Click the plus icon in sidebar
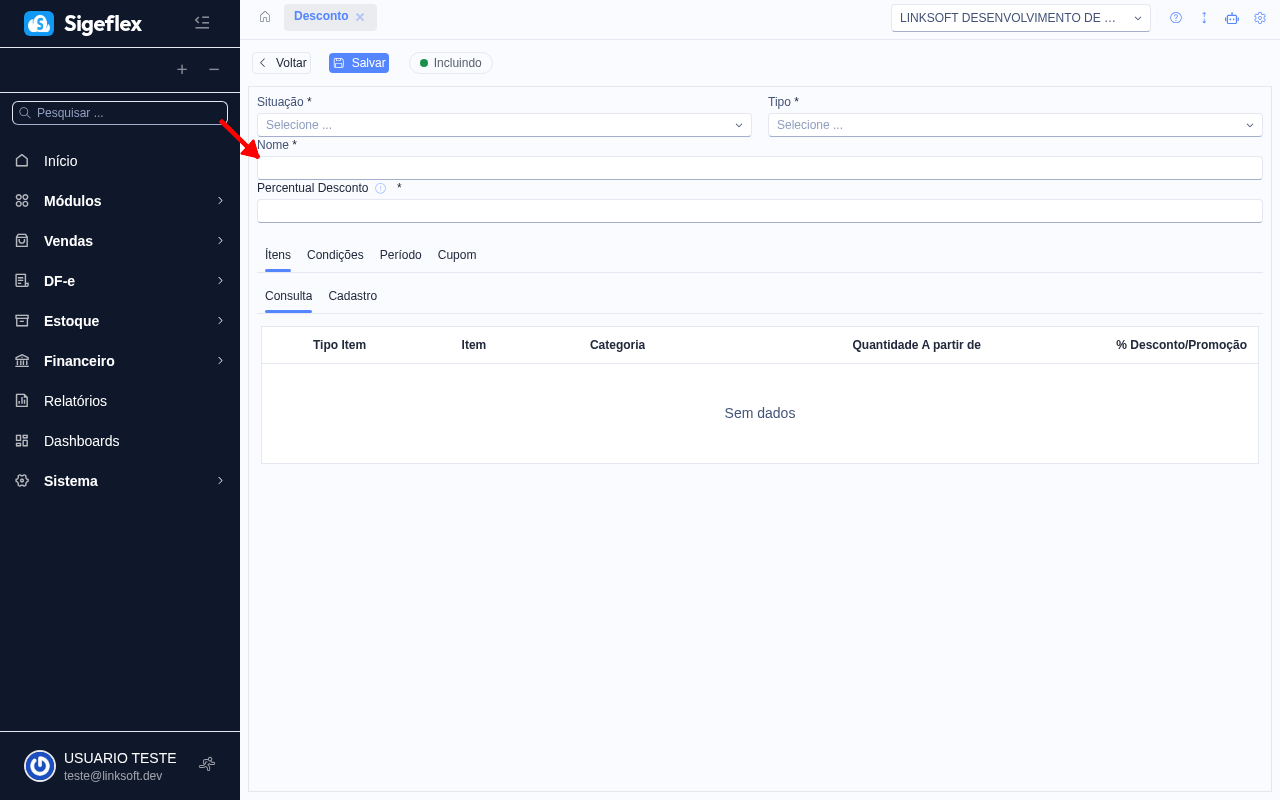The width and height of the screenshot is (1280, 800). click(182, 69)
